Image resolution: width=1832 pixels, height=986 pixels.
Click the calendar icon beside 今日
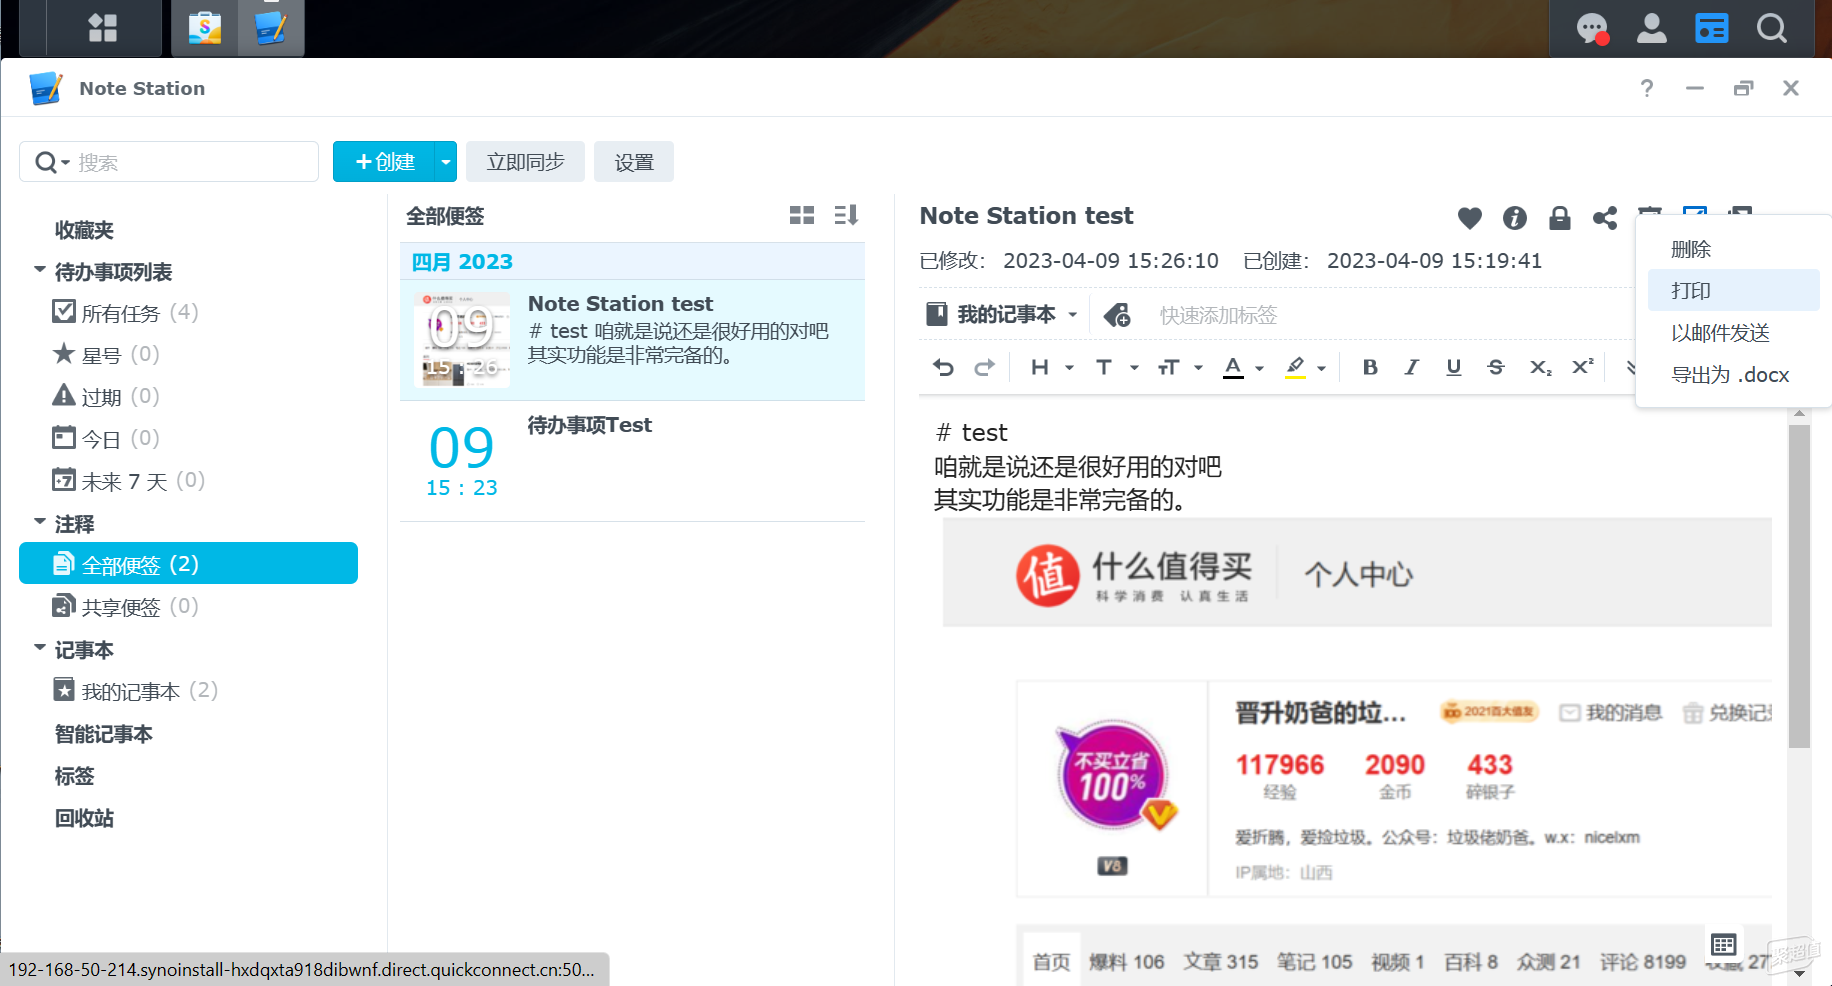(x=64, y=437)
